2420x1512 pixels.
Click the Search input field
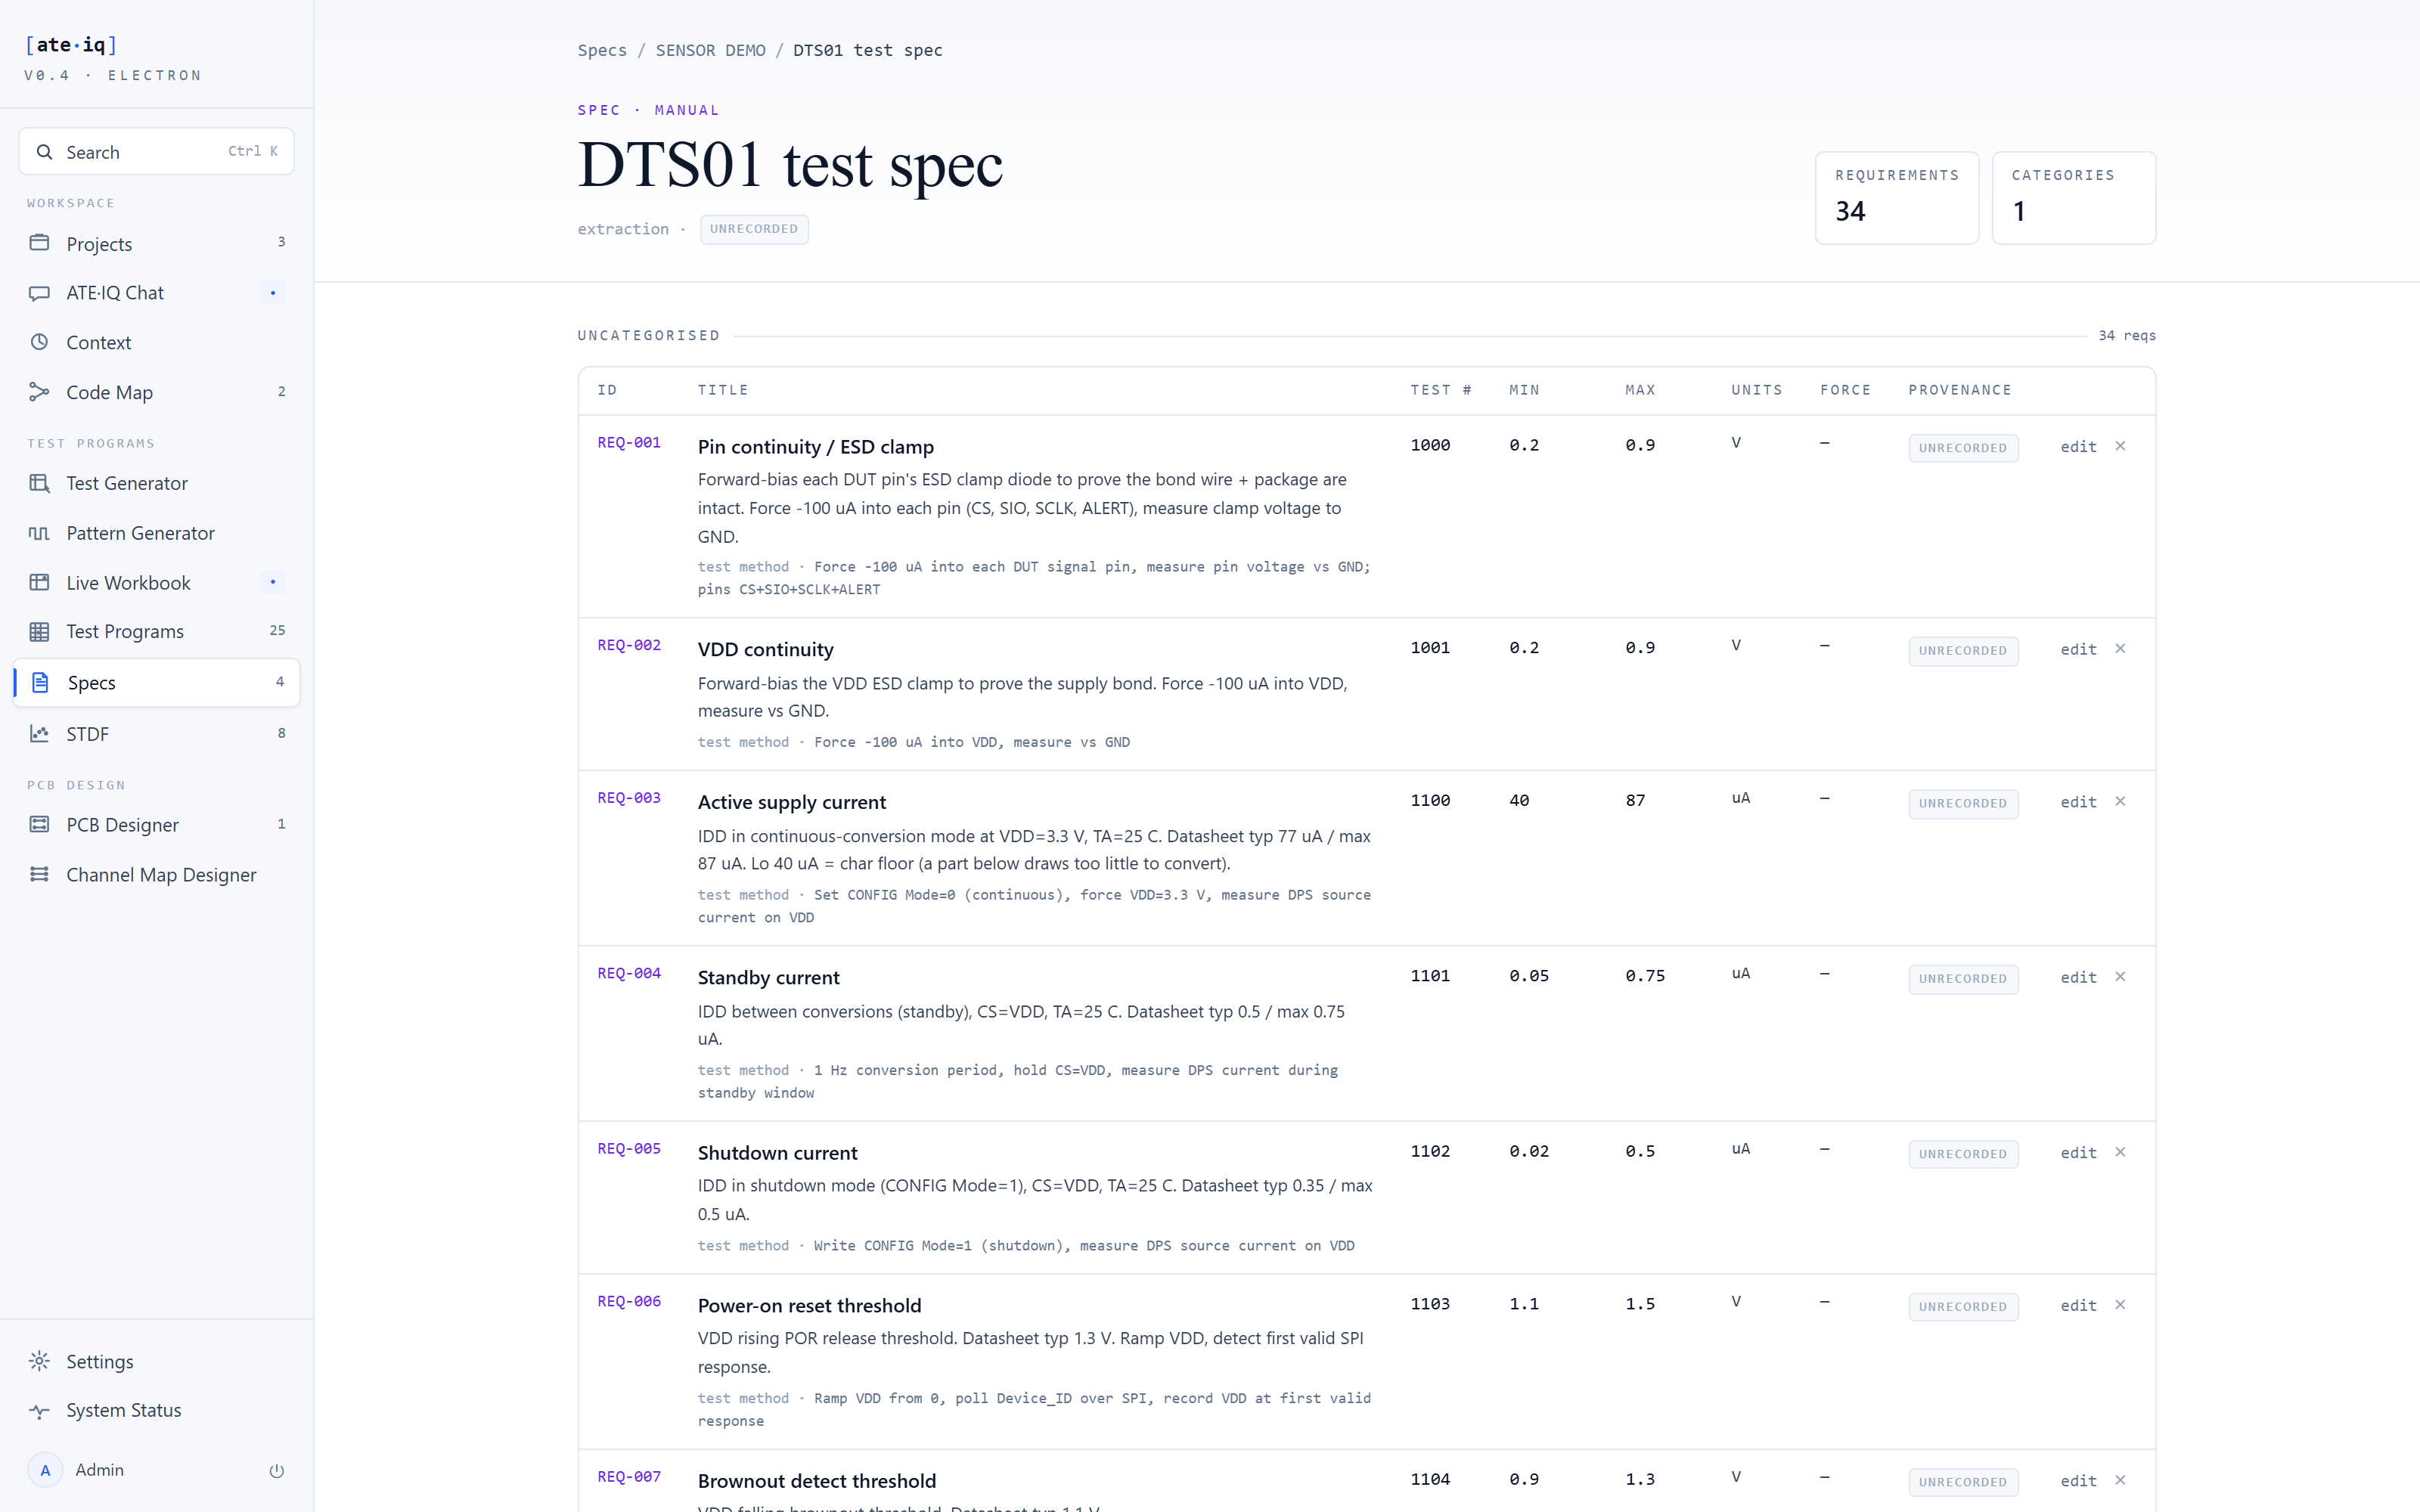pyautogui.click(x=156, y=151)
